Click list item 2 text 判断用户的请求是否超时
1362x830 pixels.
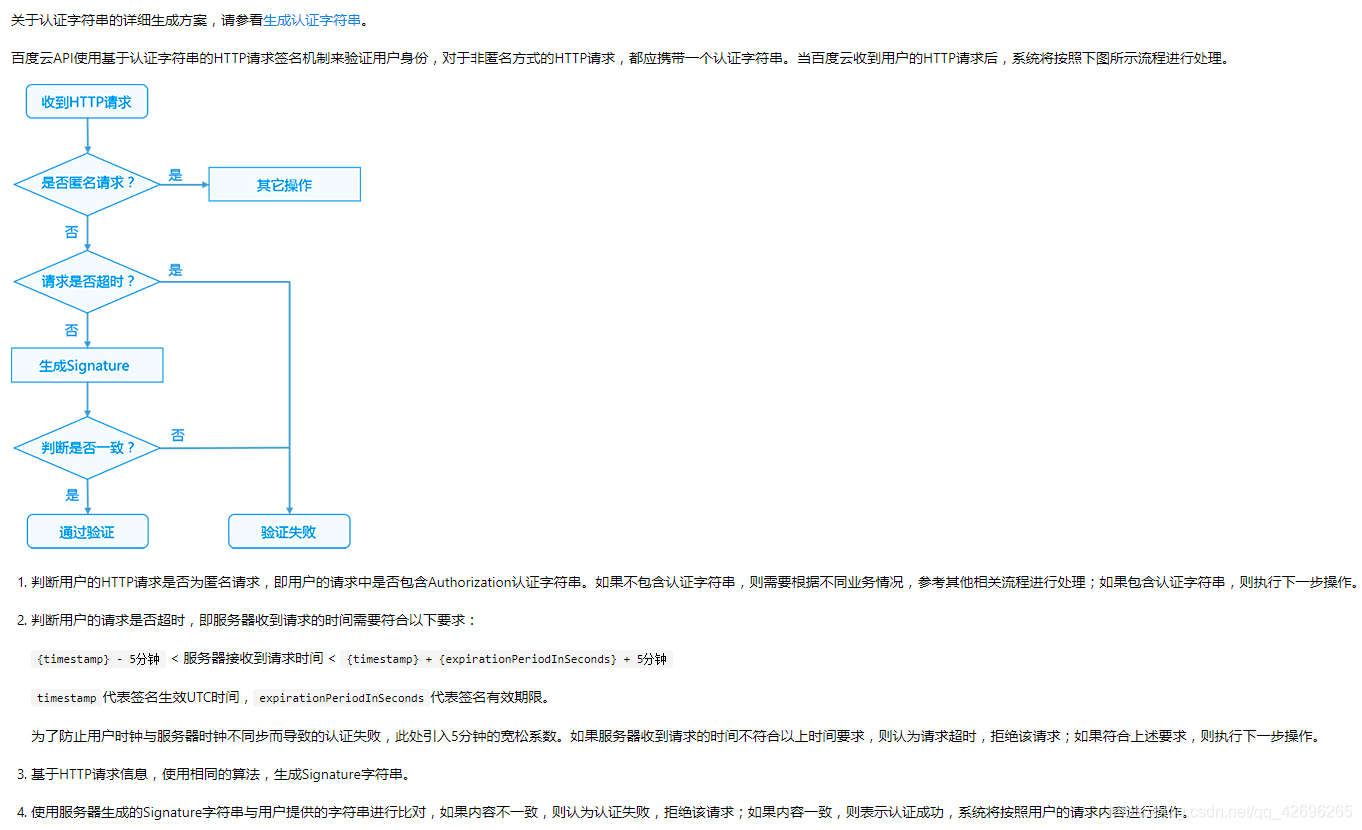(255, 620)
